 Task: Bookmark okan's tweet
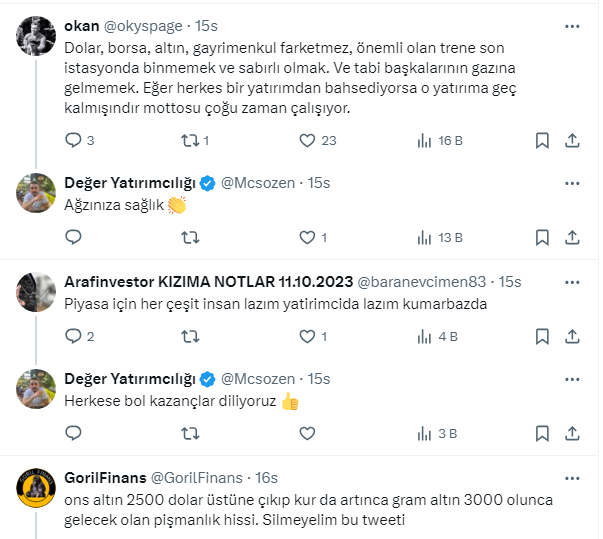pyautogui.click(x=542, y=141)
